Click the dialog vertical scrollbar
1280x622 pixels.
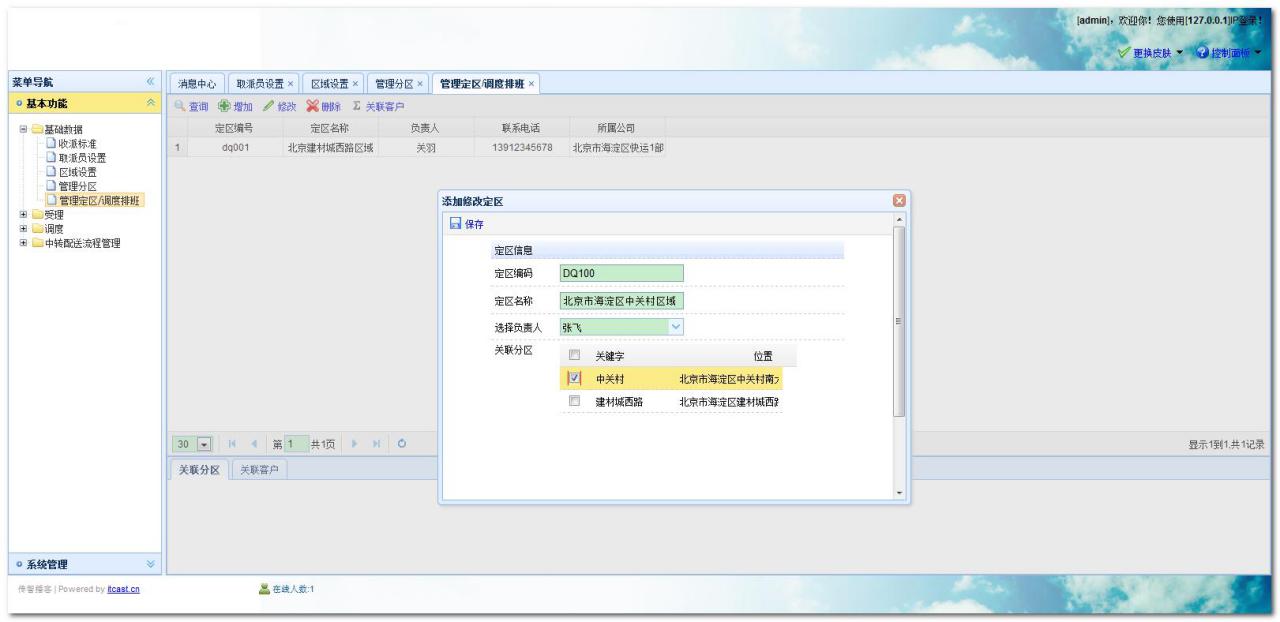[899, 320]
